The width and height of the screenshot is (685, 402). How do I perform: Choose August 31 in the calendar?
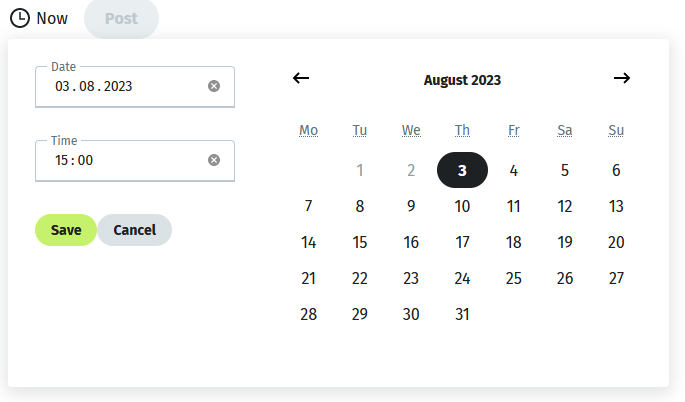[x=462, y=314]
